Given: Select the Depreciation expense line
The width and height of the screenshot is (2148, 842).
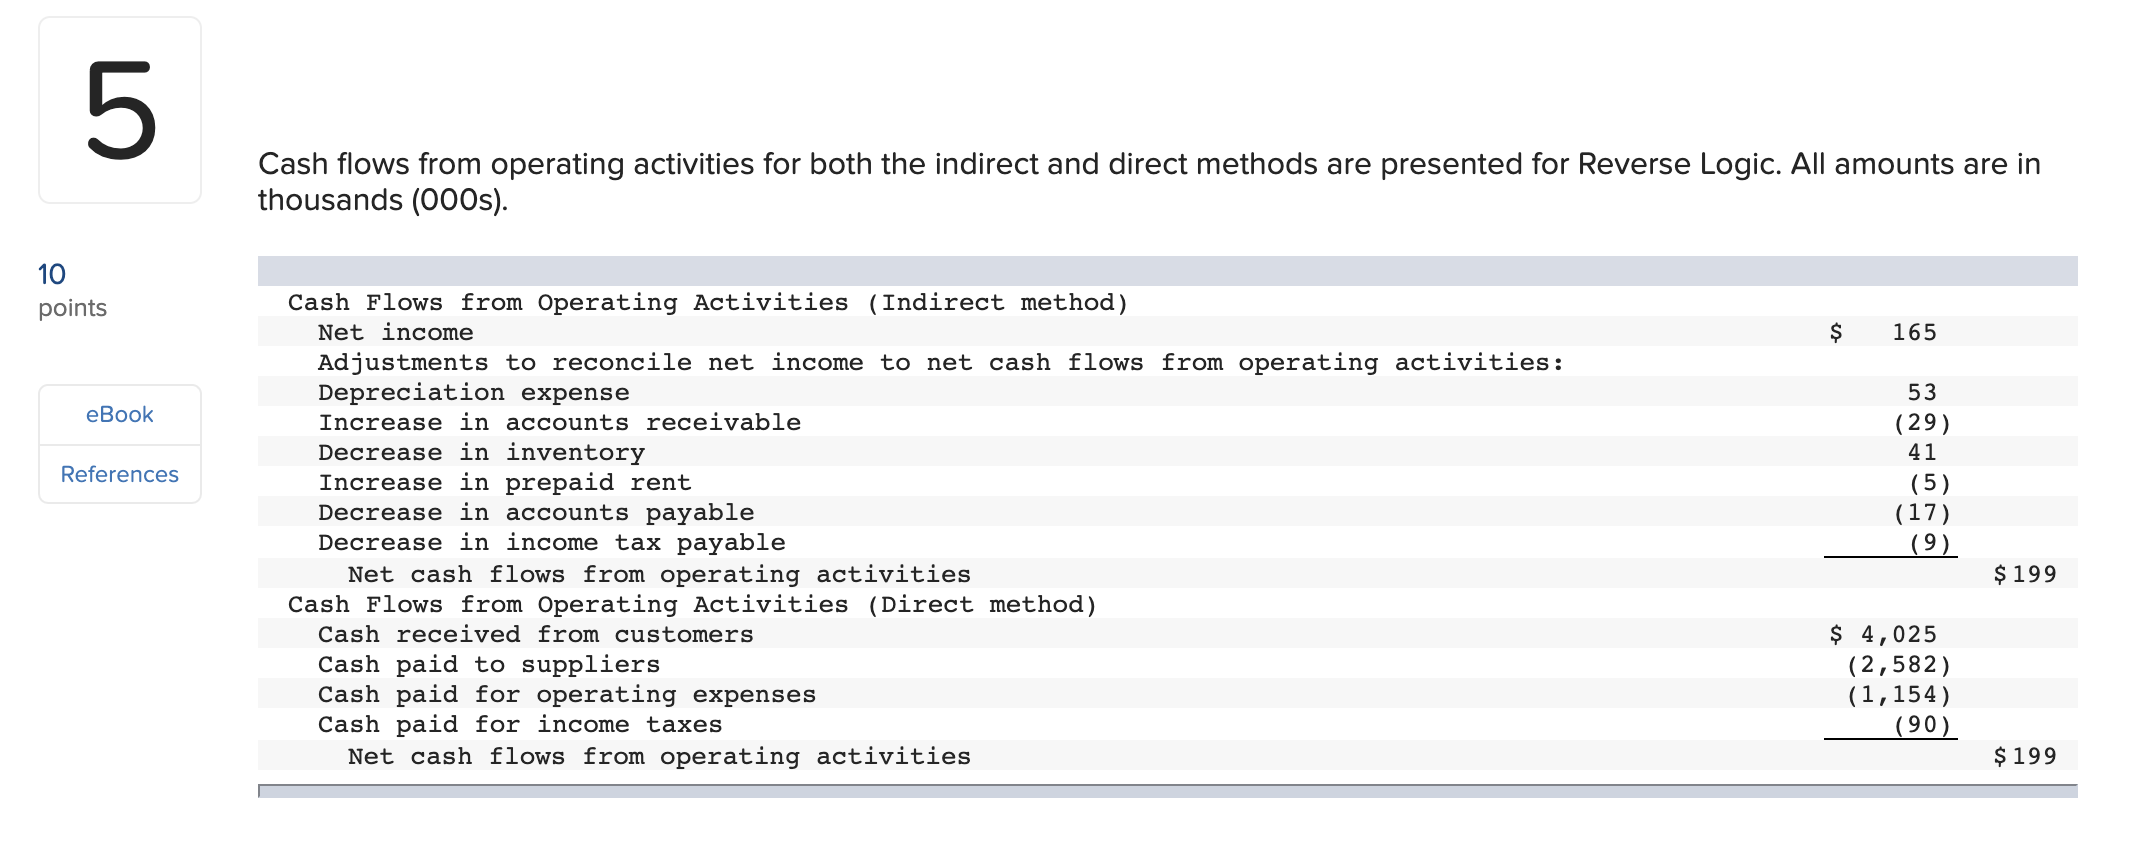Looking at the screenshot, I should 474,392.
